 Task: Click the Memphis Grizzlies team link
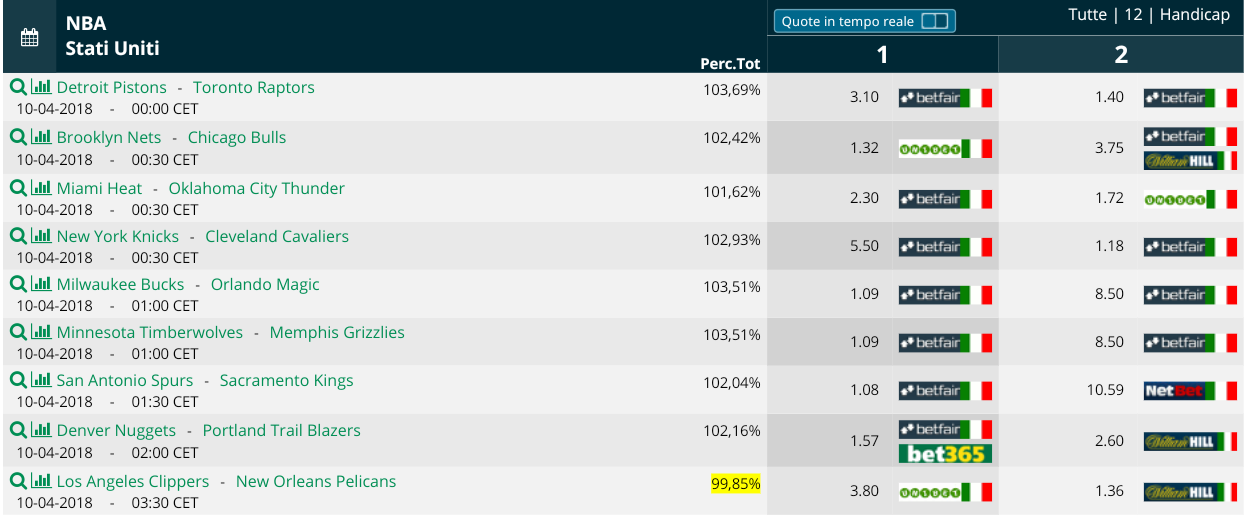point(337,332)
